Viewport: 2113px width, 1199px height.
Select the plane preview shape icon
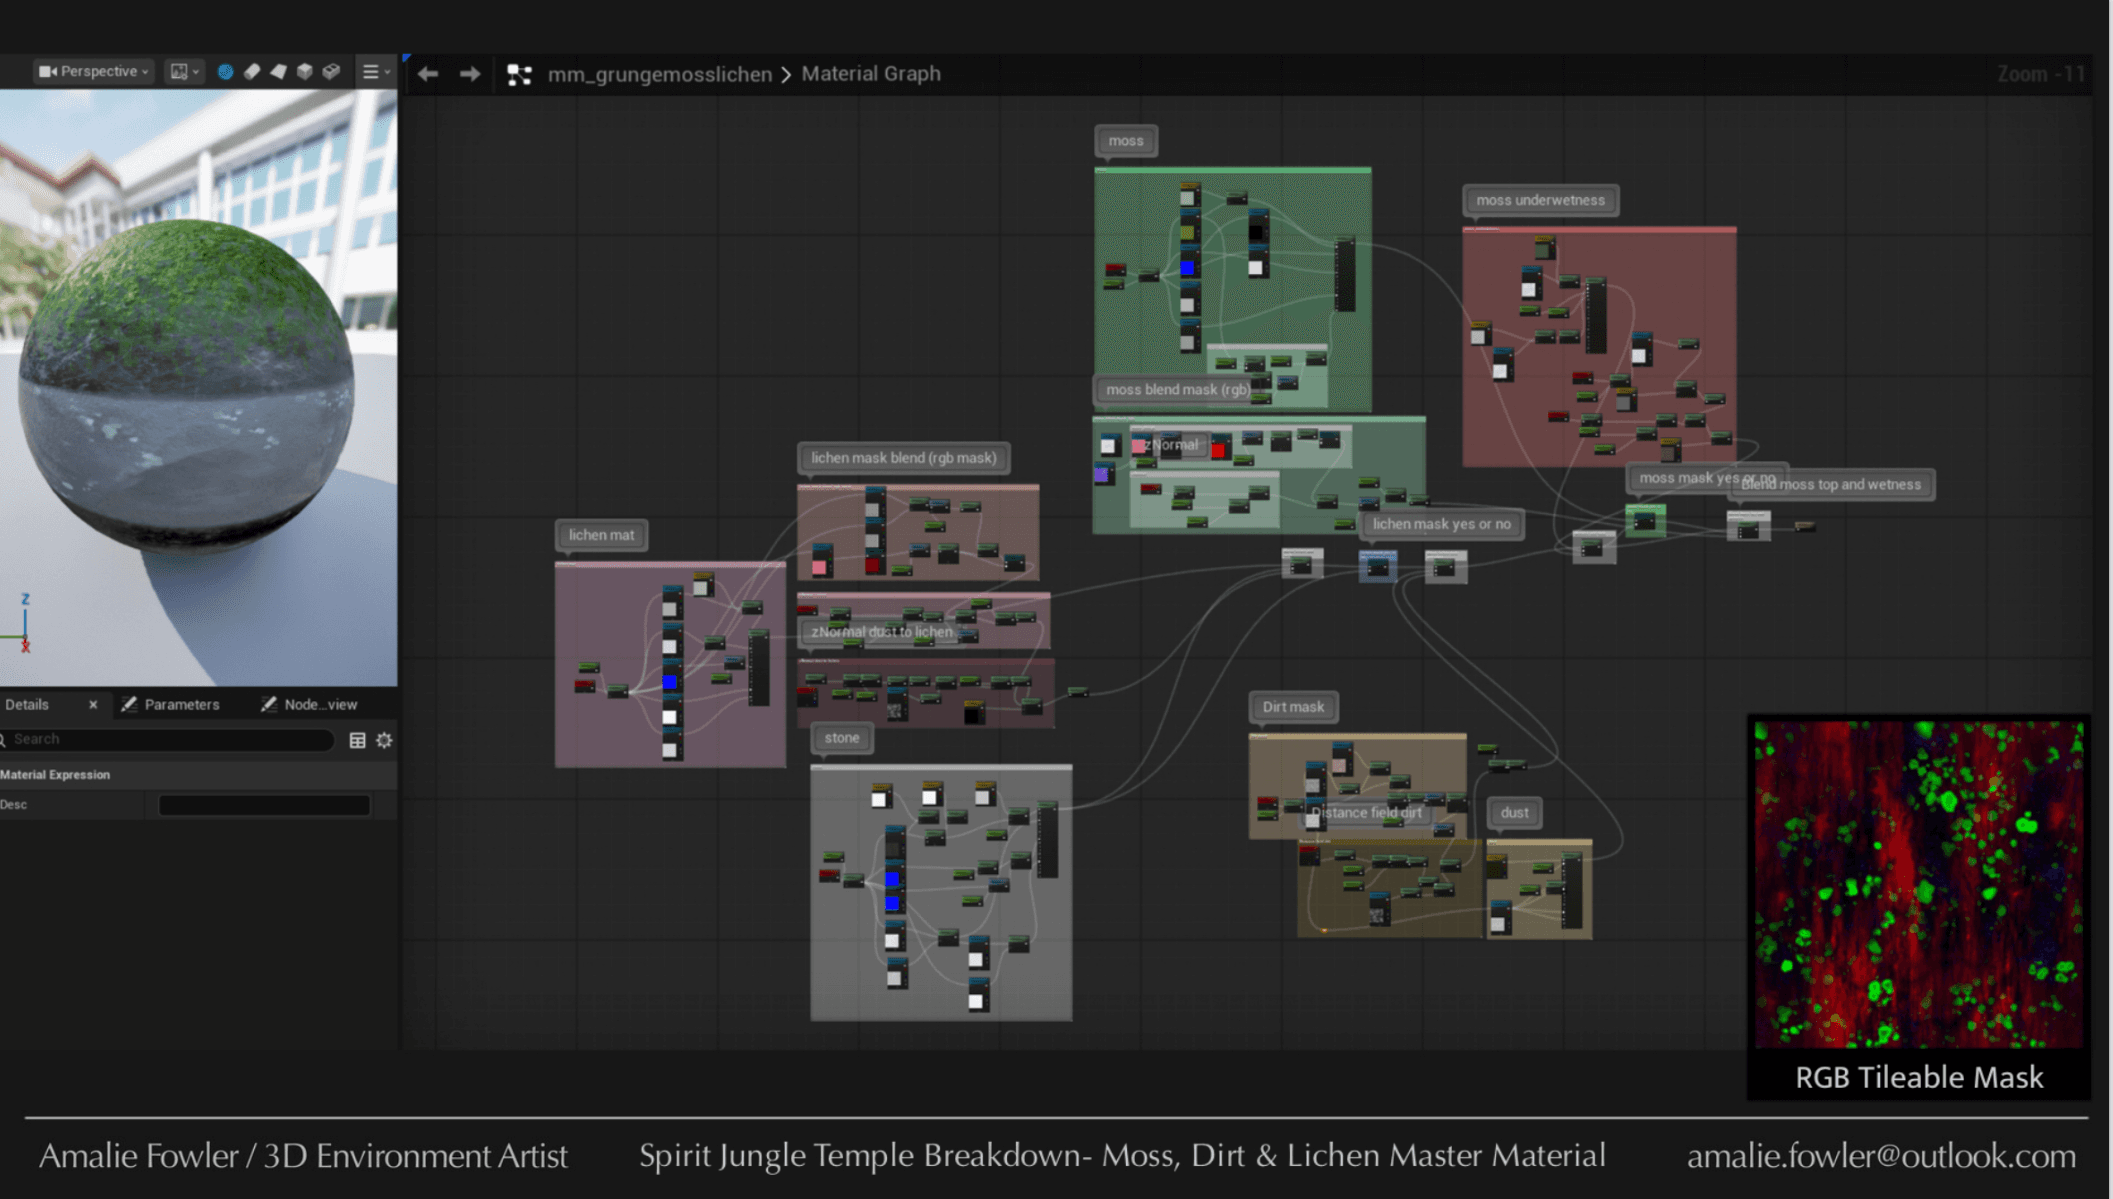(x=278, y=71)
